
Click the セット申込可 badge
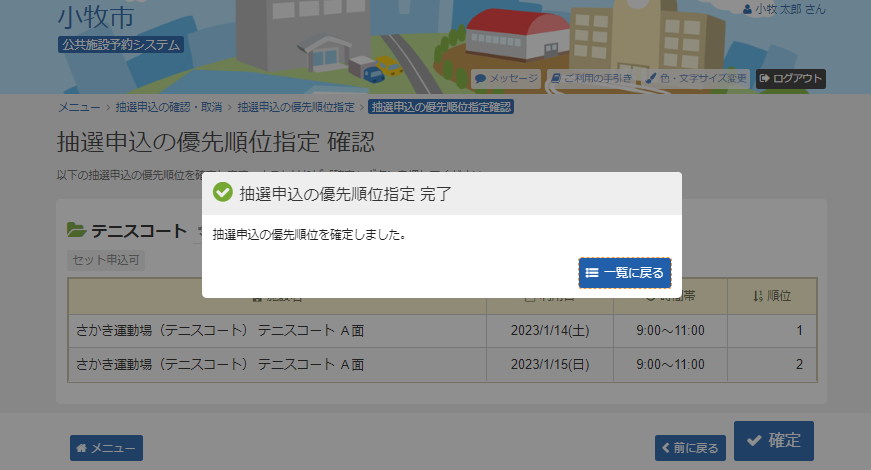(107, 259)
